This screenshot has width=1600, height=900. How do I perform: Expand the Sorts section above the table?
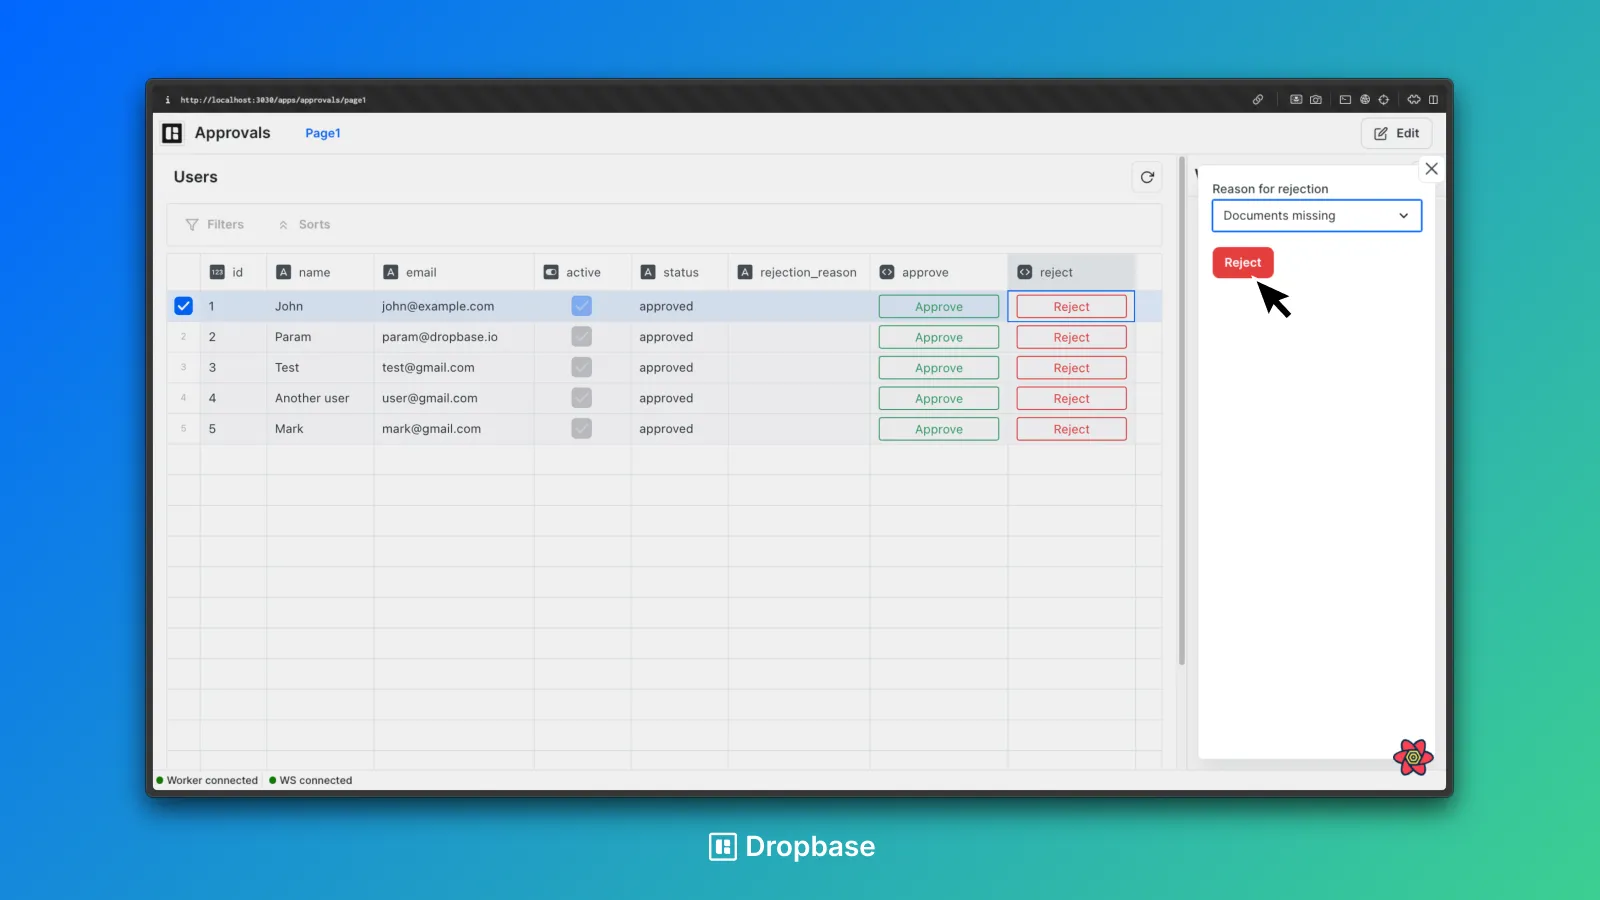point(304,224)
